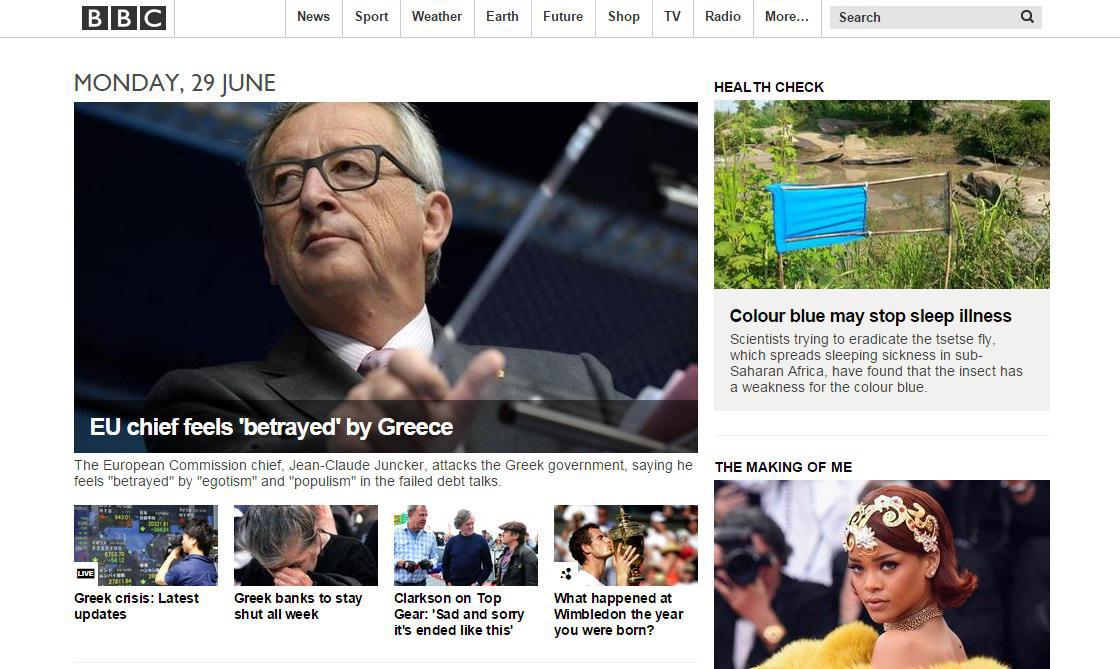Open 'EU chief feels betrayed by Greece' headline
Viewport: 1120px width, 669px height.
click(271, 427)
